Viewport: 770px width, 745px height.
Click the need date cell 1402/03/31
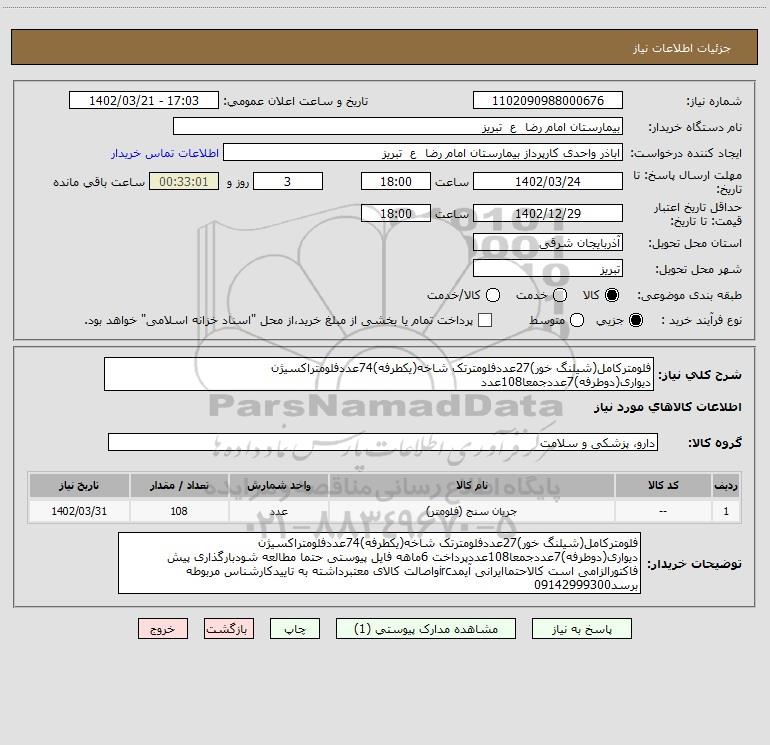point(79,511)
